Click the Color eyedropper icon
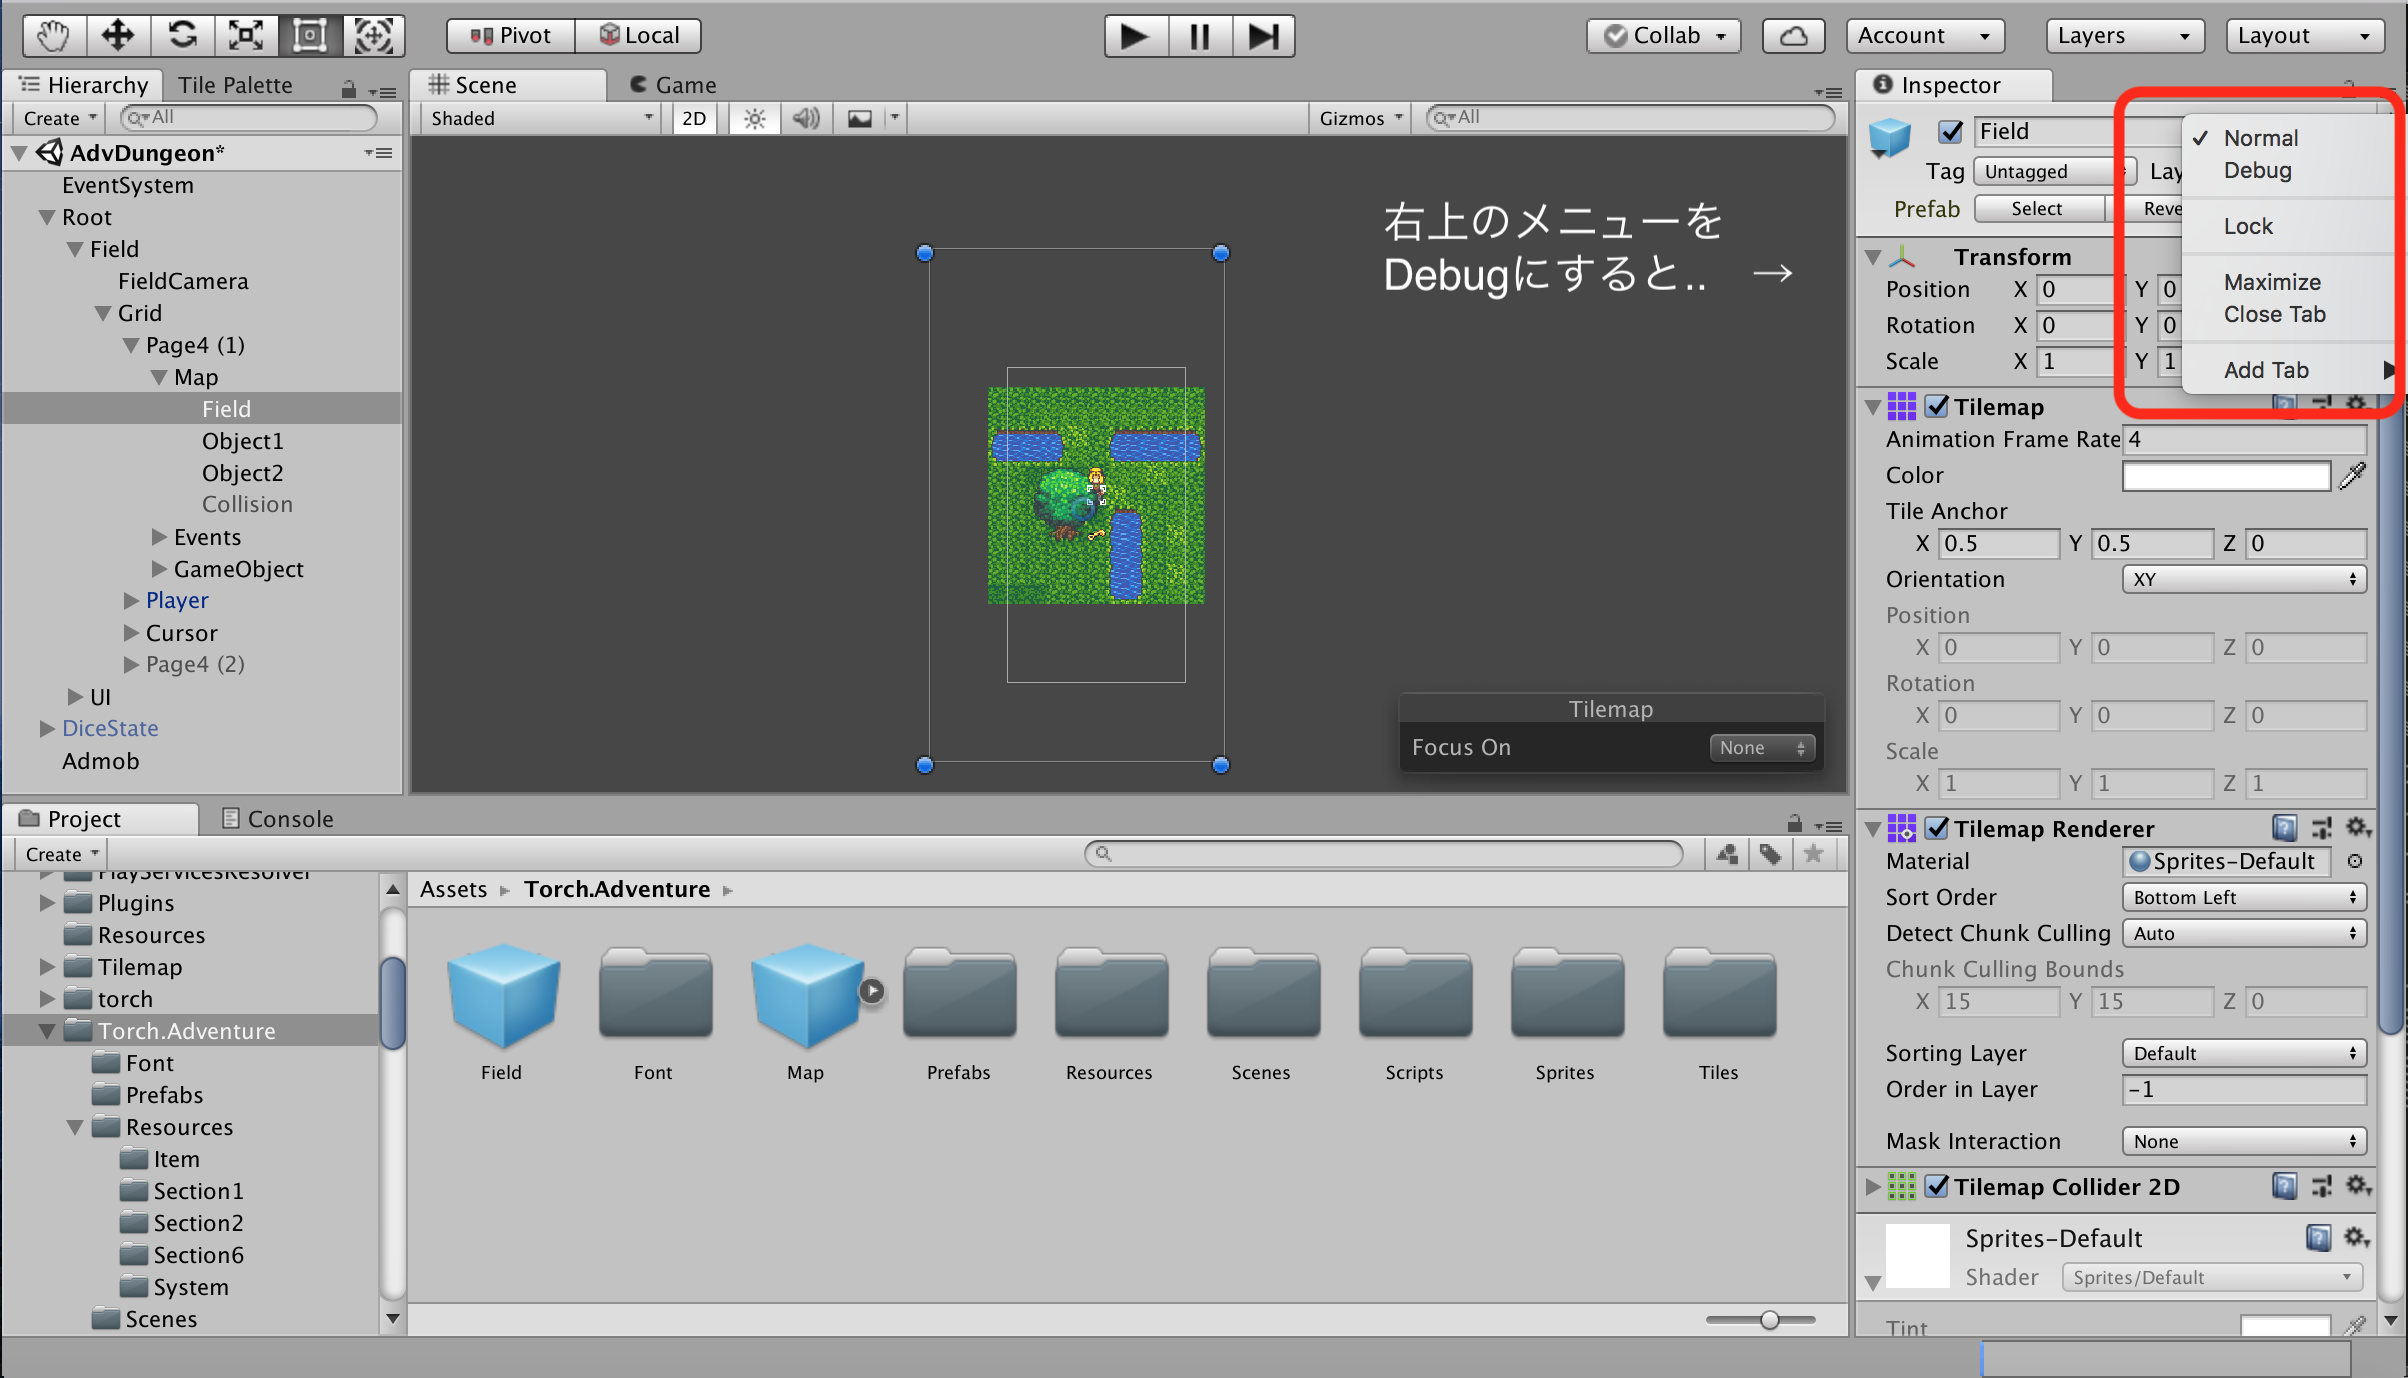The height and width of the screenshot is (1378, 2408). coord(2353,476)
